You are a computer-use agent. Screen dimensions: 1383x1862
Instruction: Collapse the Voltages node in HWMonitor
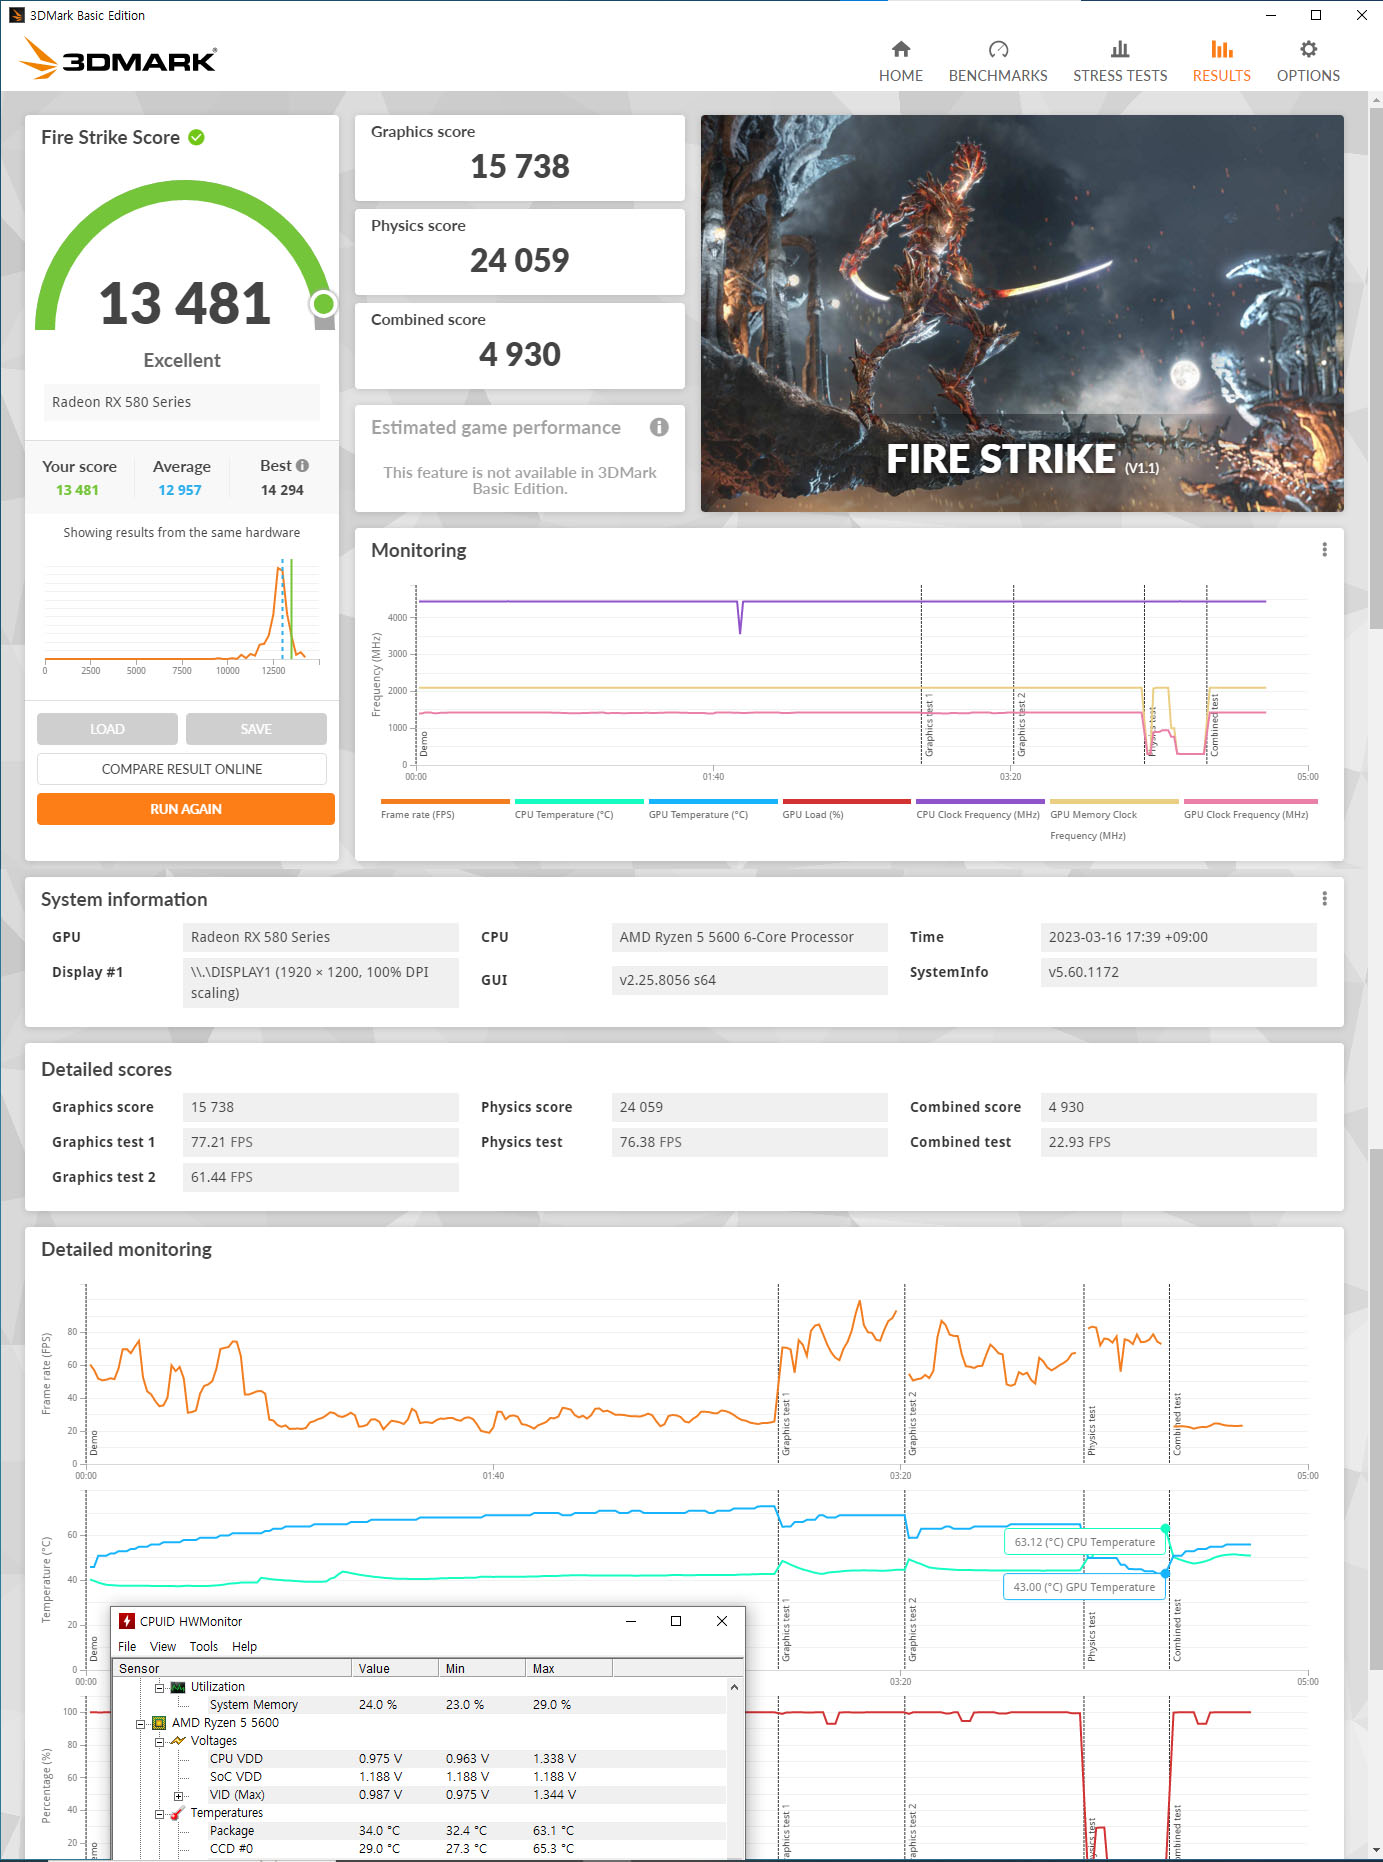point(159,1741)
